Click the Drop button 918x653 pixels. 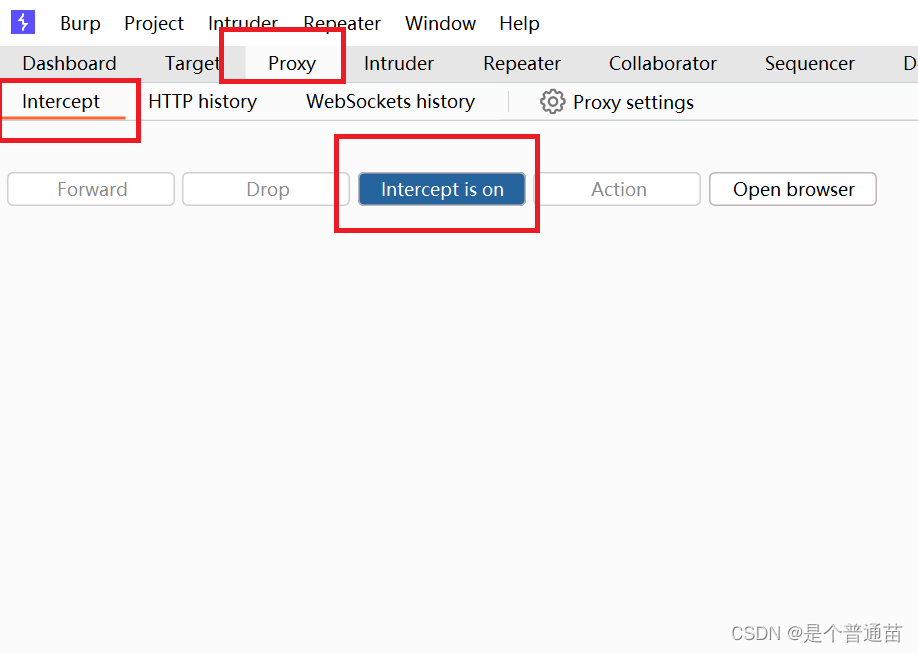coord(266,189)
